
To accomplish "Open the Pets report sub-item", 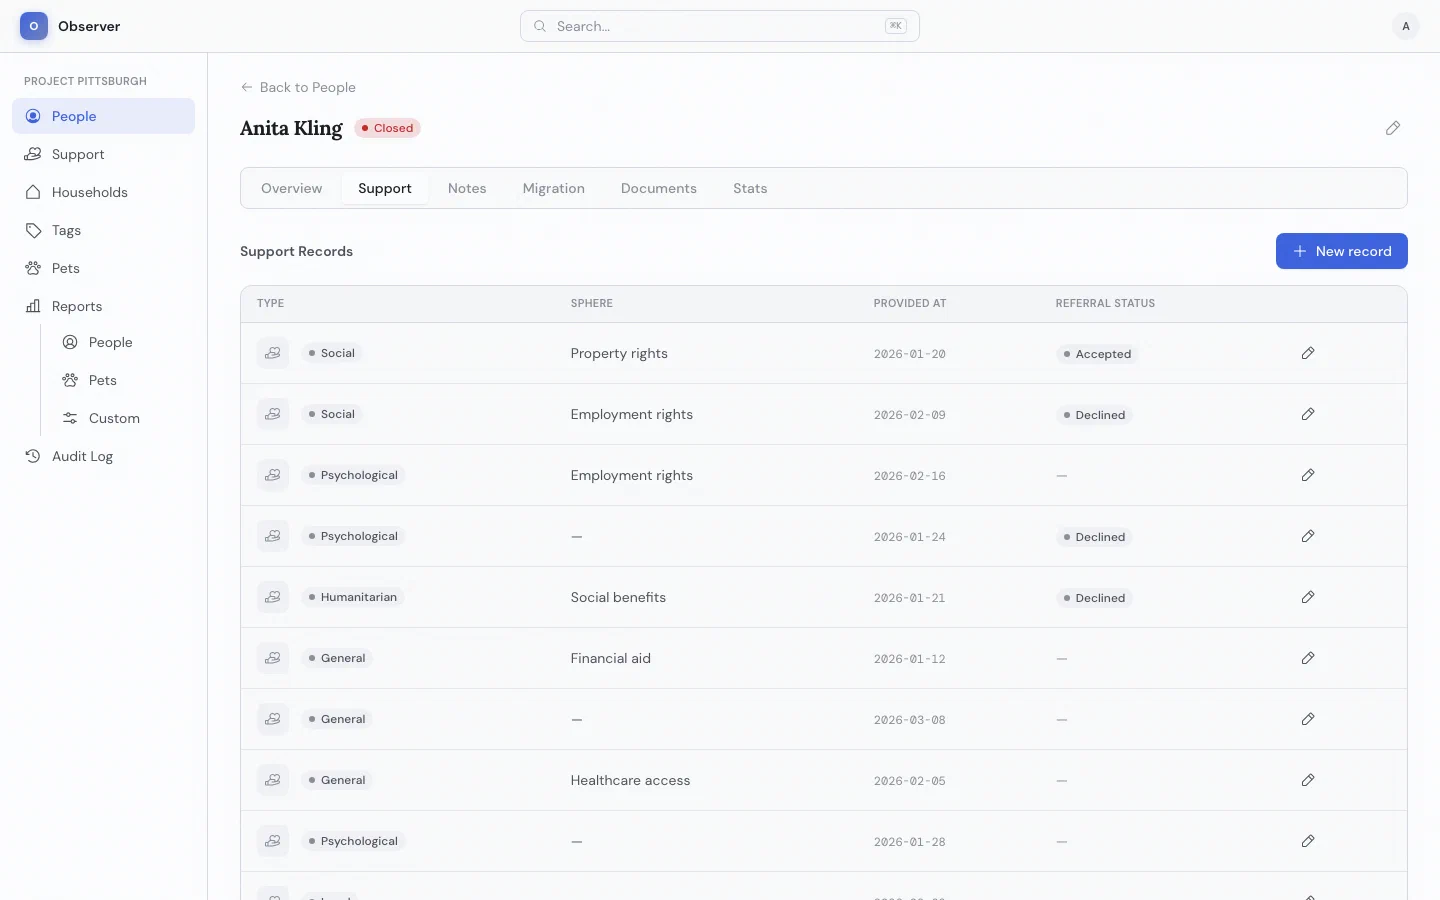I will 122,380.
